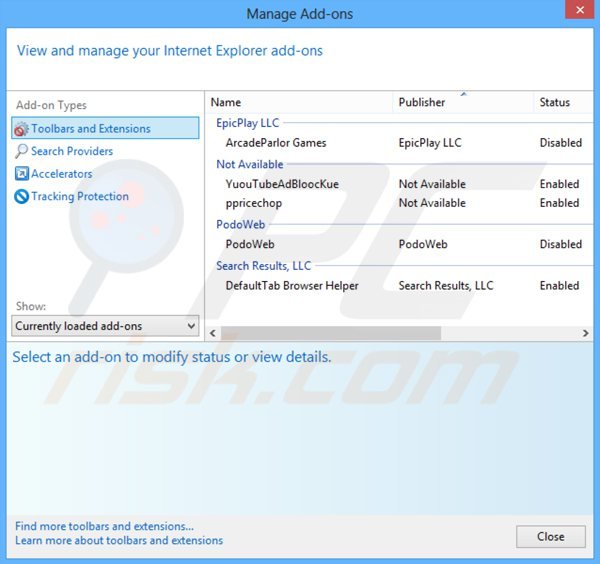Click the Search Providers magnifier icon
The height and width of the screenshot is (564, 600).
tap(21, 151)
